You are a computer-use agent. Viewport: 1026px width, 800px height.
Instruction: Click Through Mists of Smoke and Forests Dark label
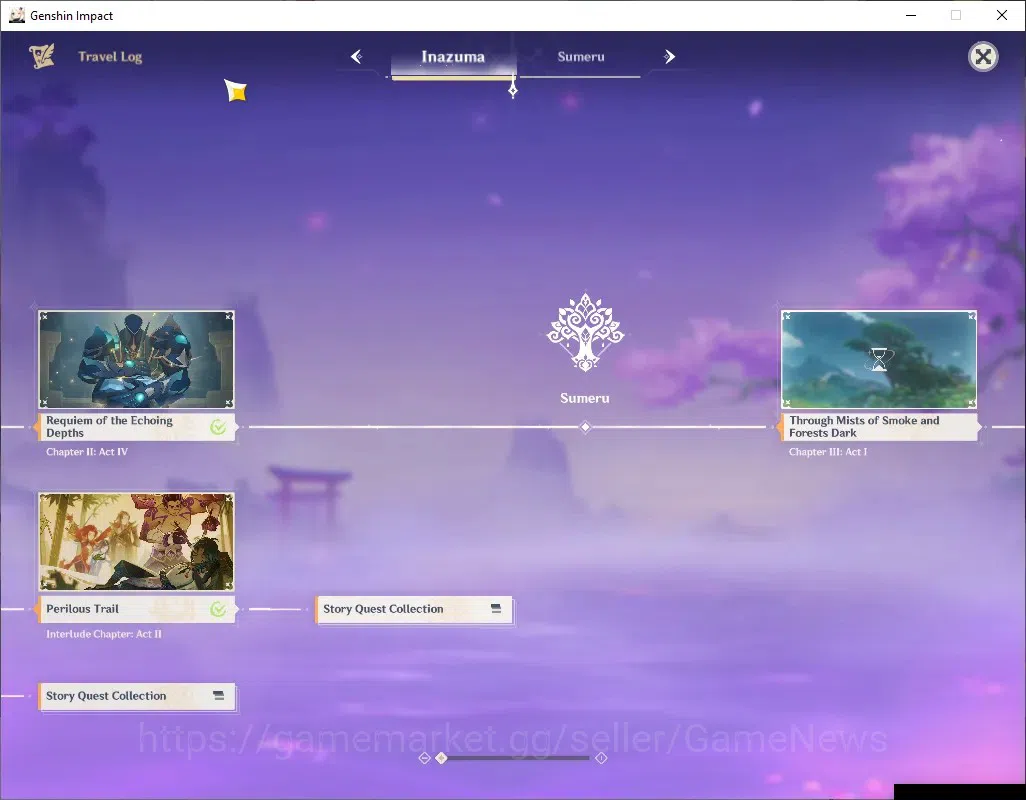pyautogui.click(x=879, y=426)
